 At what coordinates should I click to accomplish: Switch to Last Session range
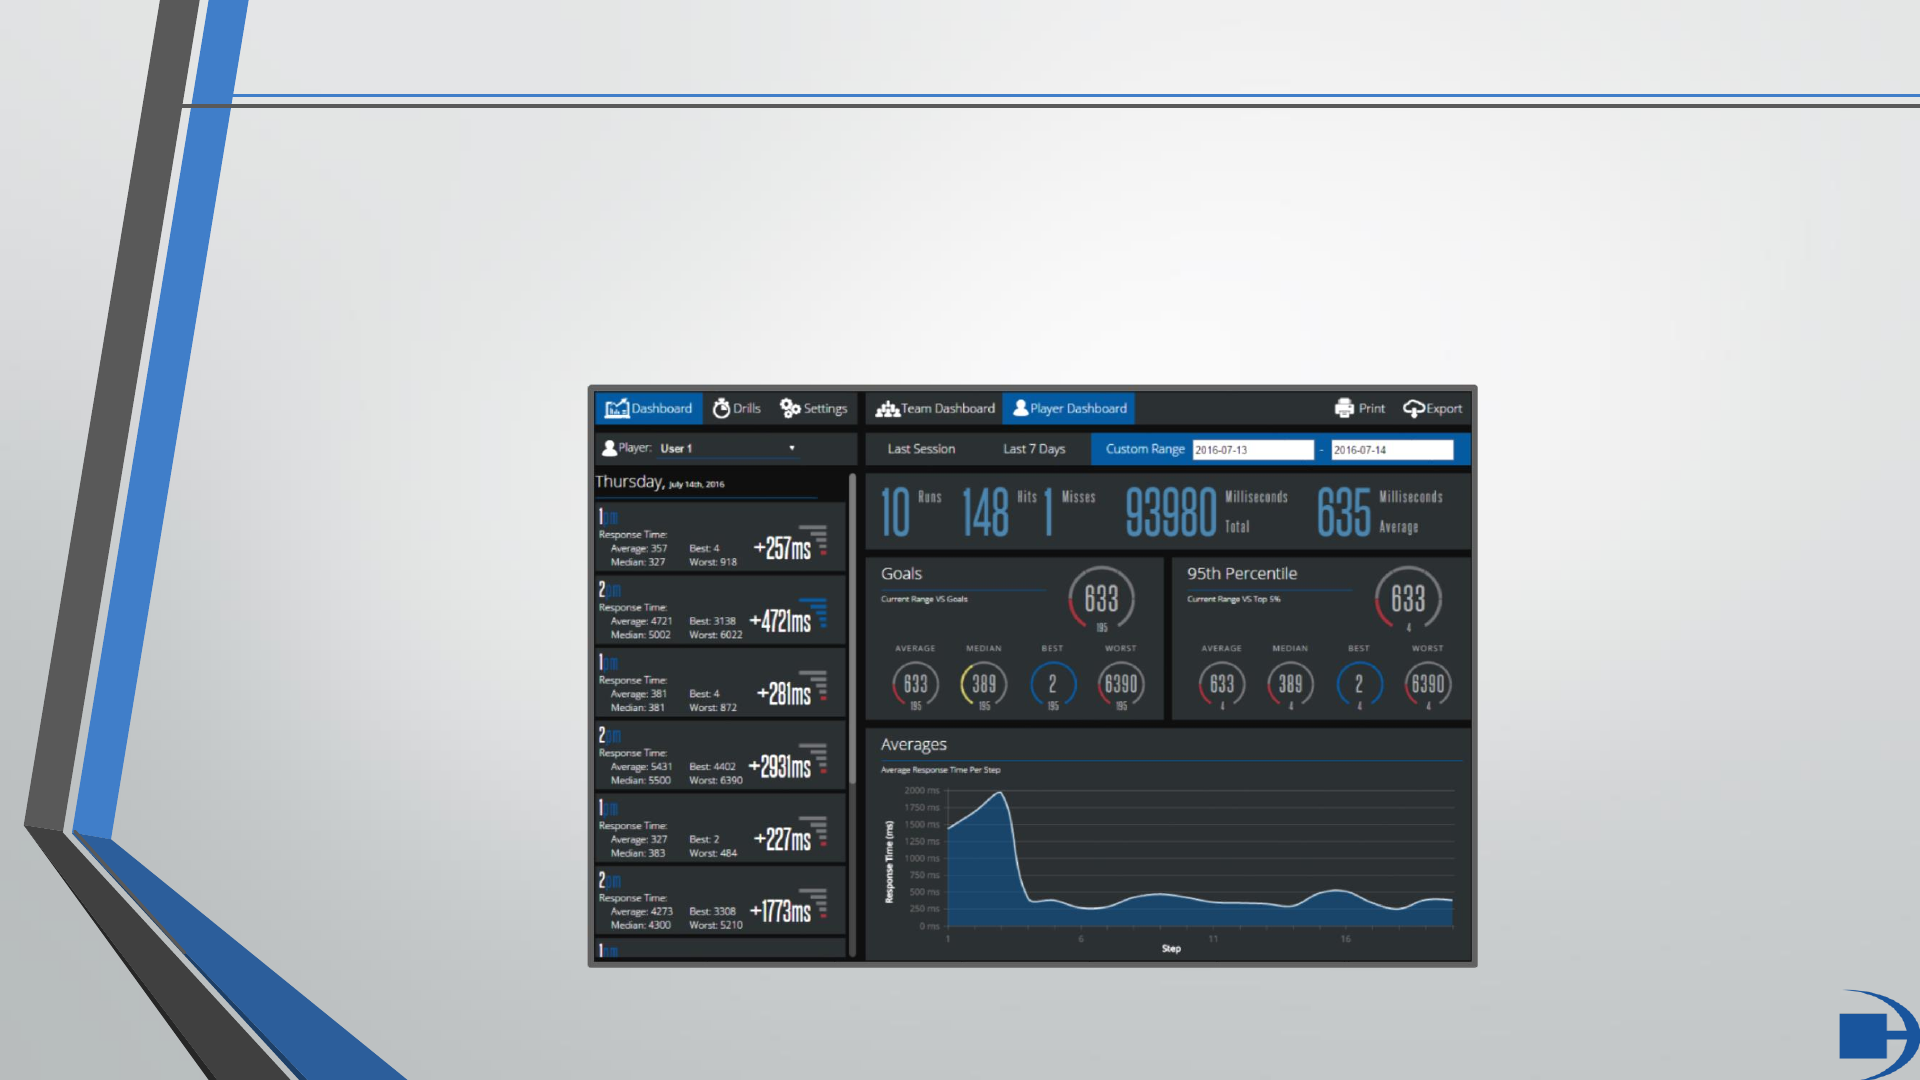coord(921,449)
